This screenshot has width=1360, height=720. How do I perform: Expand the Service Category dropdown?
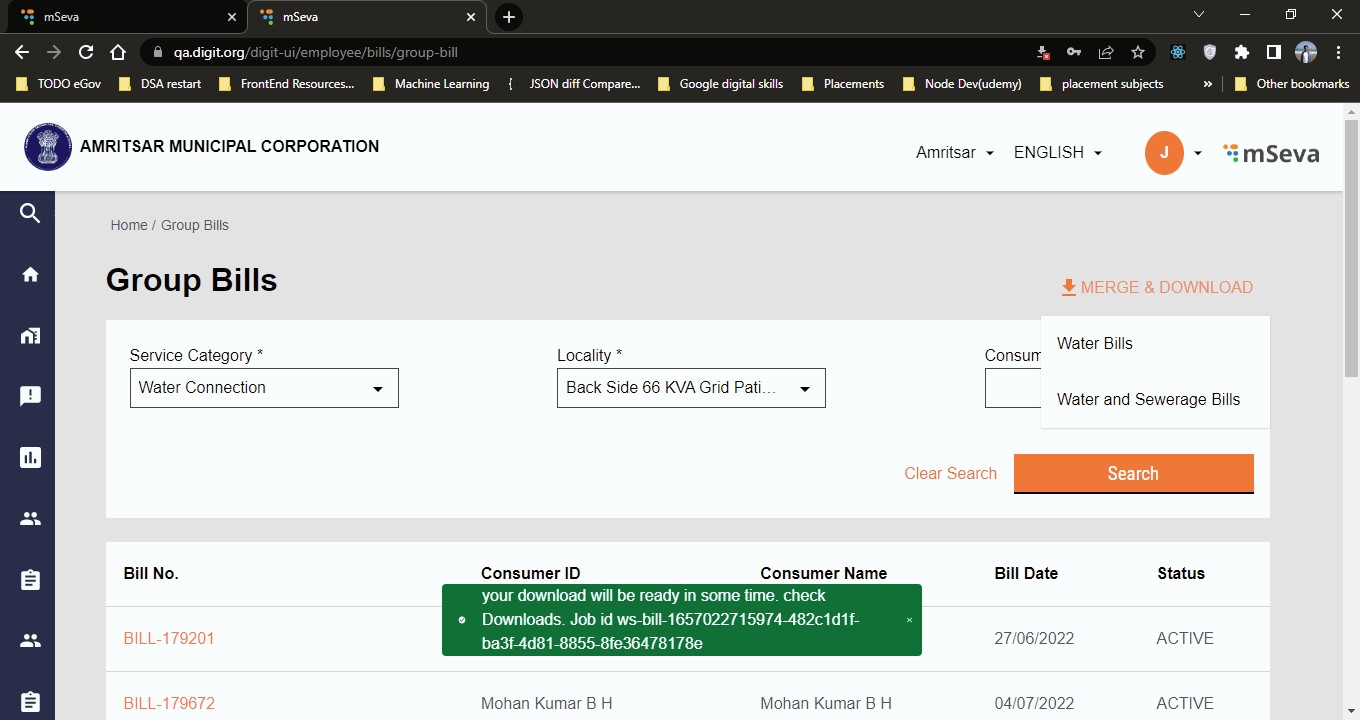264,388
